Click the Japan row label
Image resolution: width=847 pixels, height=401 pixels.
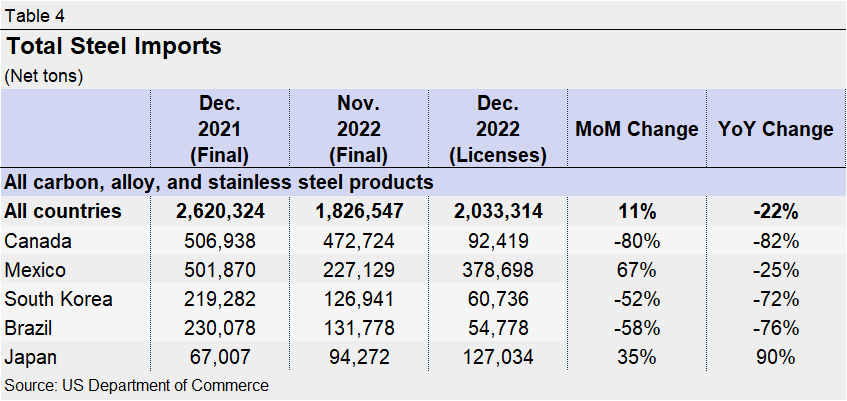pos(31,357)
